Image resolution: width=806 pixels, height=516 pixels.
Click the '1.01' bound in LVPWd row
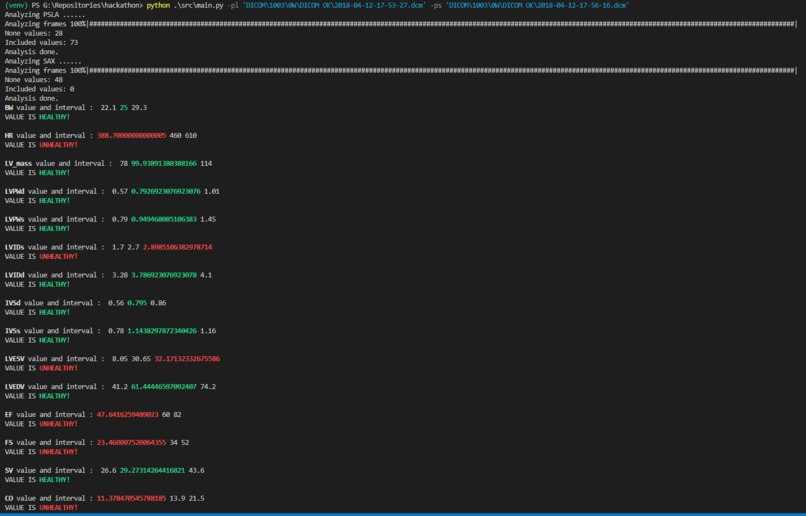[x=212, y=191]
